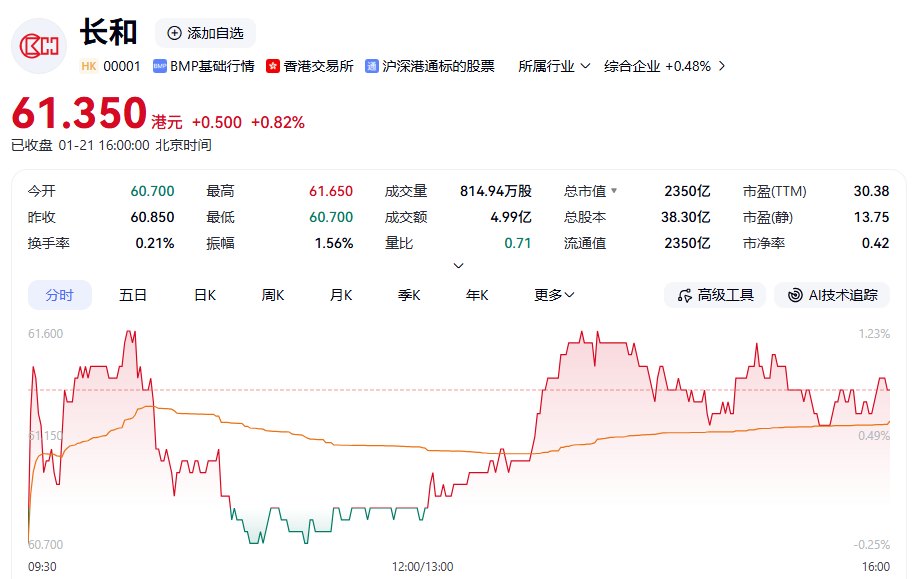
Task: Click the HK market tag badge
Action: coord(88,66)
